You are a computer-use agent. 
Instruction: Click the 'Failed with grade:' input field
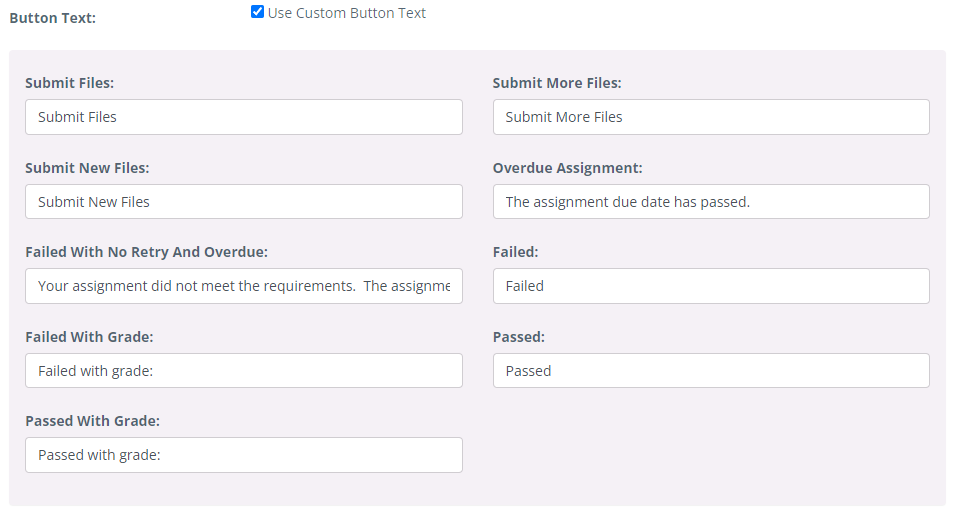[244, 370]
